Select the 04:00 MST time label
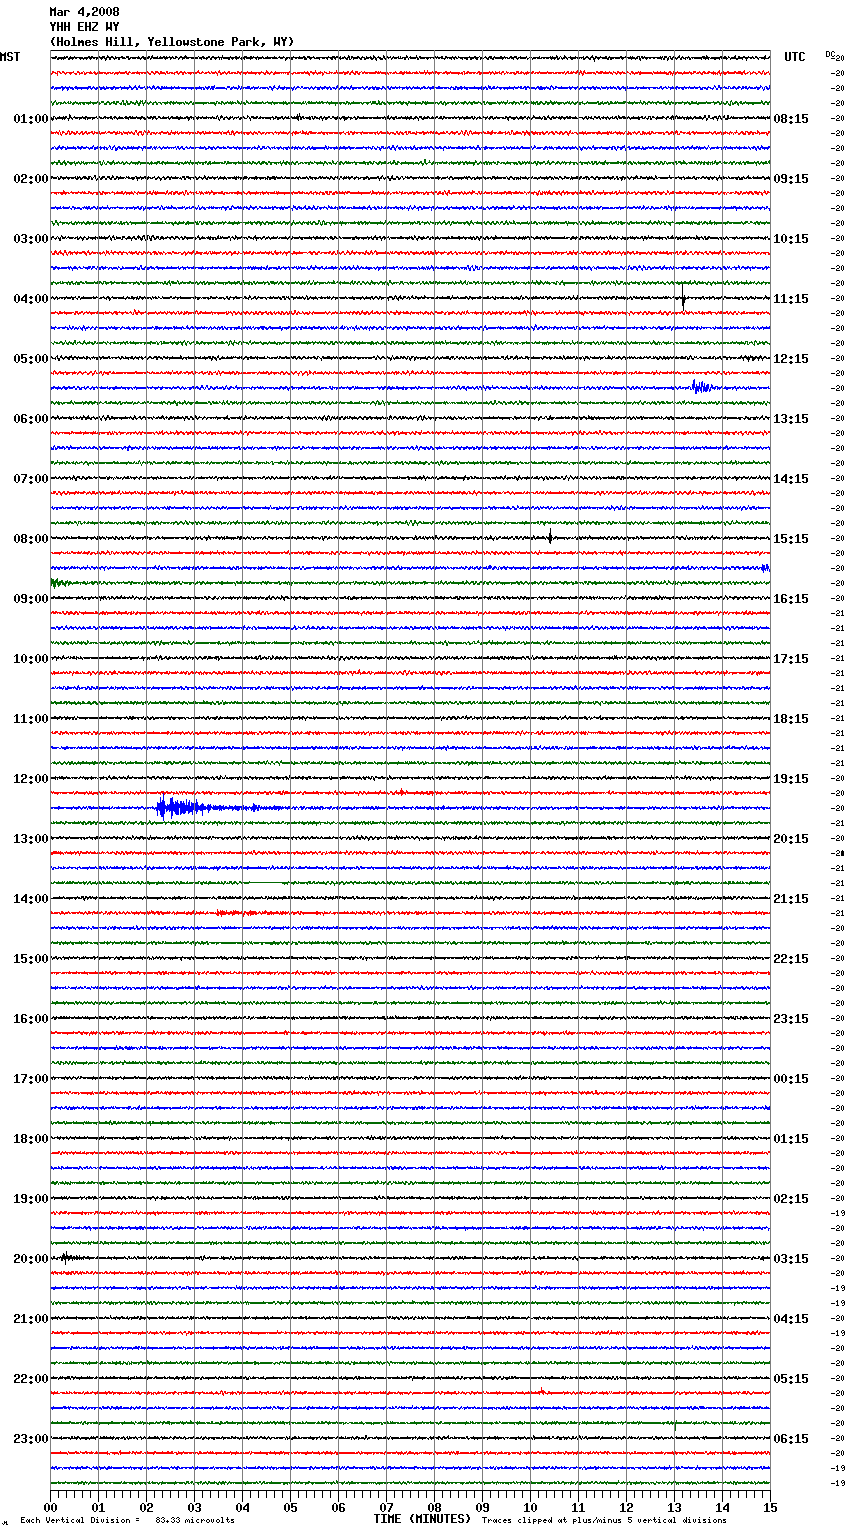The image size is (850, 1534). click(x=31, y=299)
